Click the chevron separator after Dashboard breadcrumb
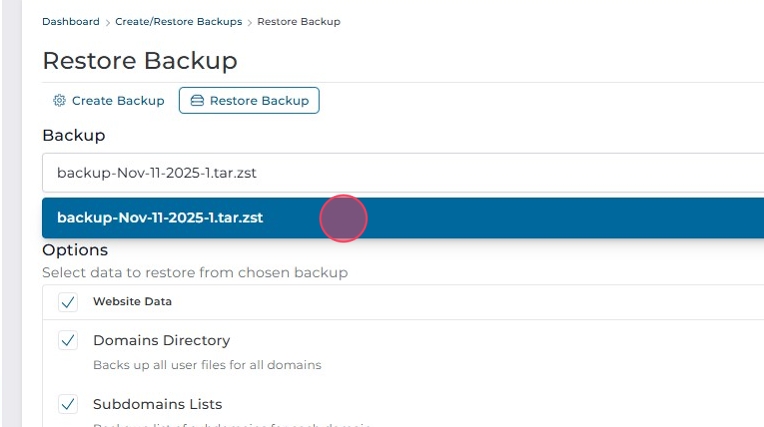Image resolution: width=764 pixels, height=427 pixels. 108,22
